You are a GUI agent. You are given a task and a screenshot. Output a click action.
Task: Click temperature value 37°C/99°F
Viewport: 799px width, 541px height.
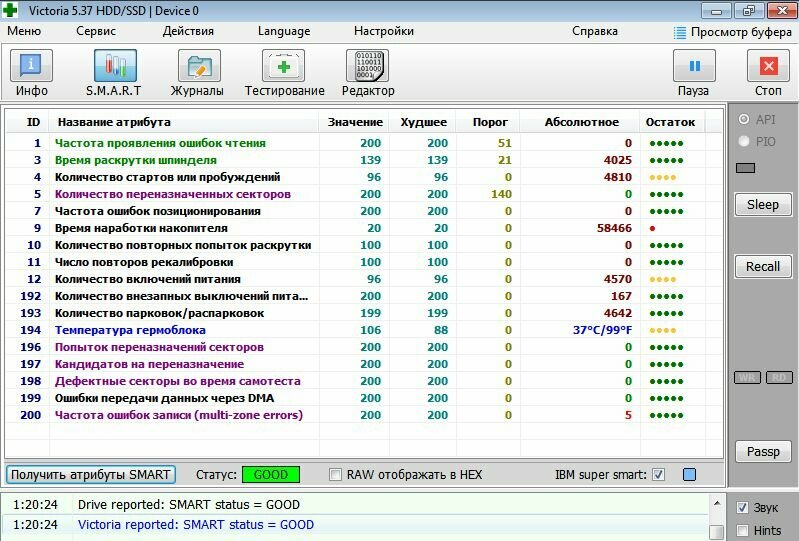click(602, 330)
